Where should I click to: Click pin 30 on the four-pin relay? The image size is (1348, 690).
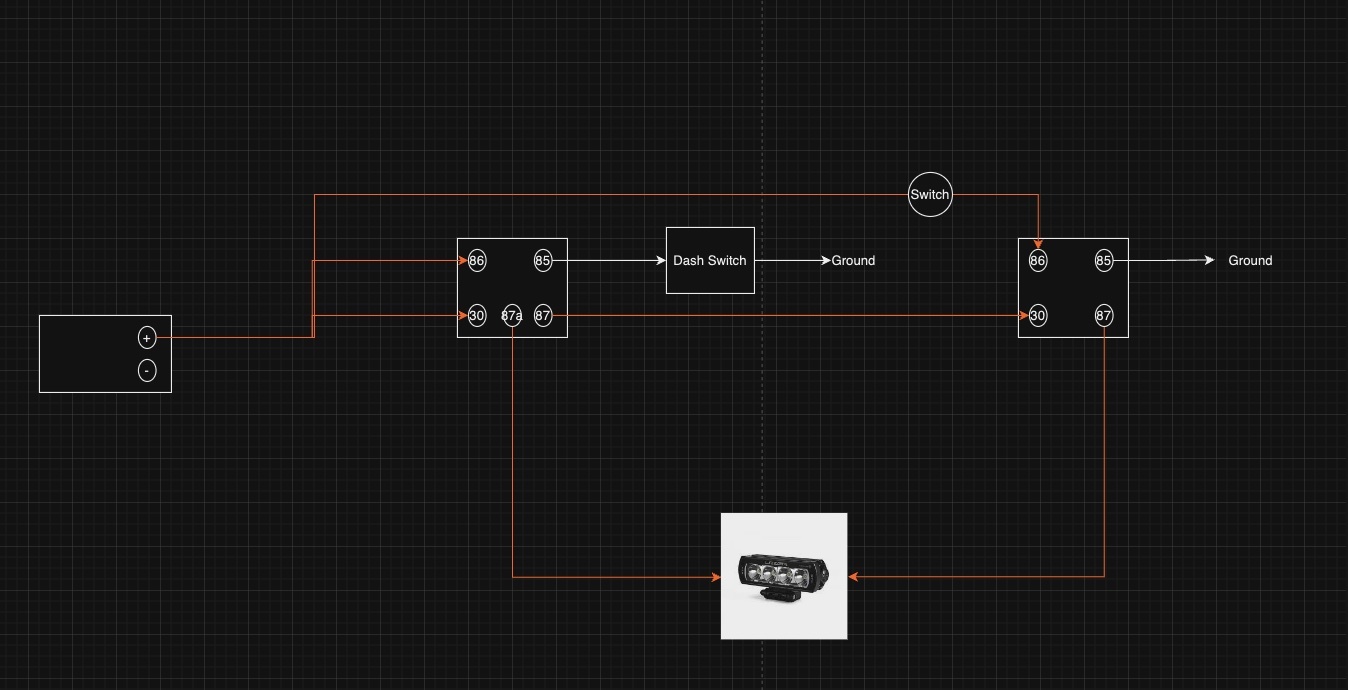coord(1038,316)
